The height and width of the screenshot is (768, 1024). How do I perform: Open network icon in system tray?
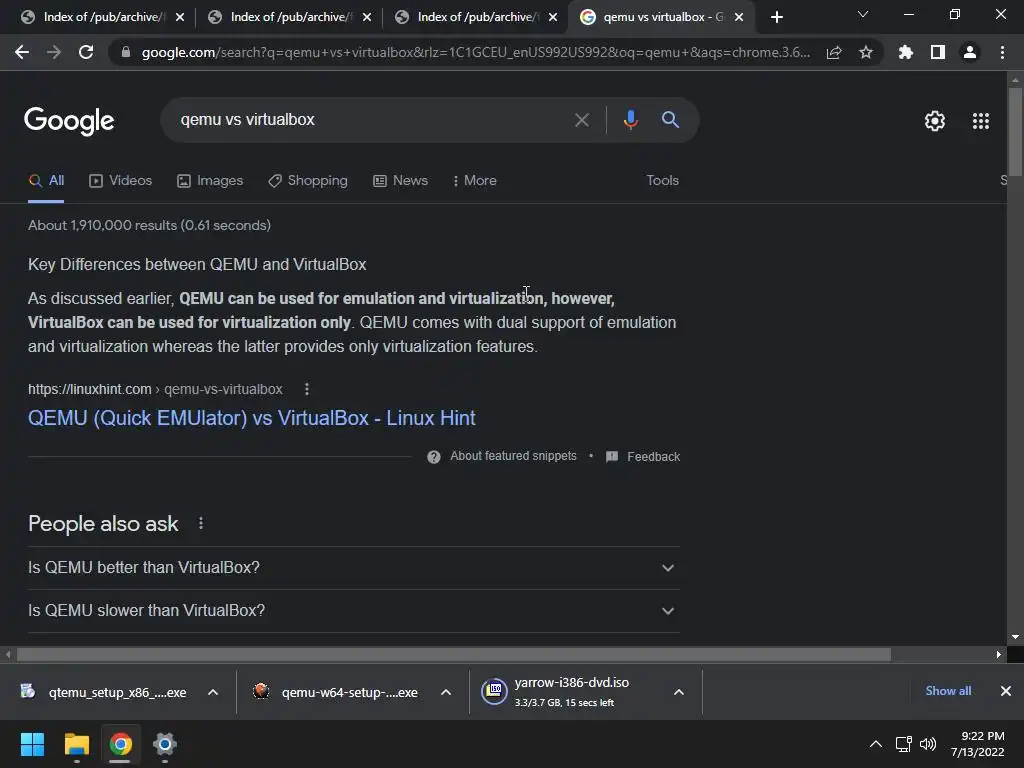(x=903, y=744)
